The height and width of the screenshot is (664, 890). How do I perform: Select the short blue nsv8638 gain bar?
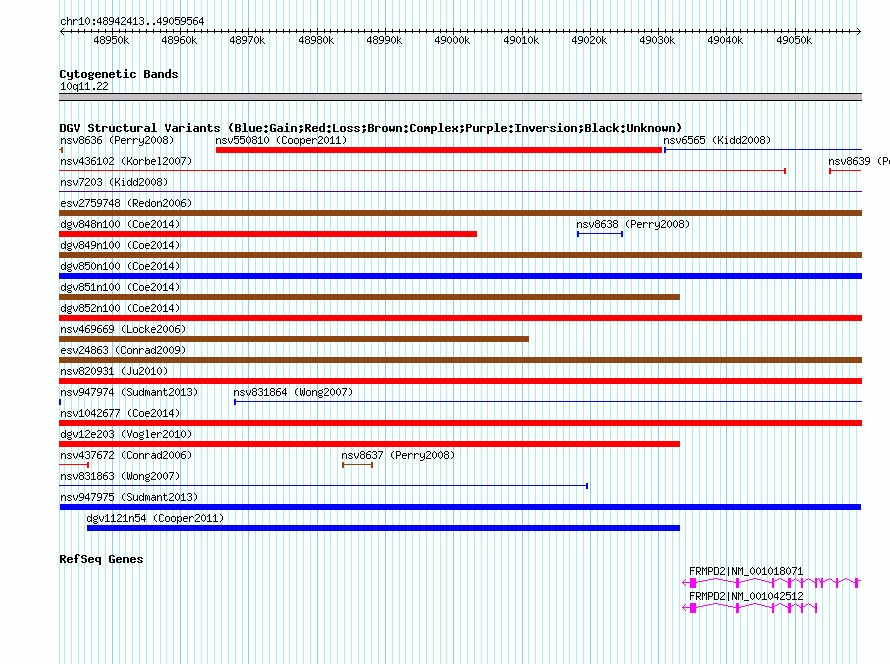(x=600, y=234)
